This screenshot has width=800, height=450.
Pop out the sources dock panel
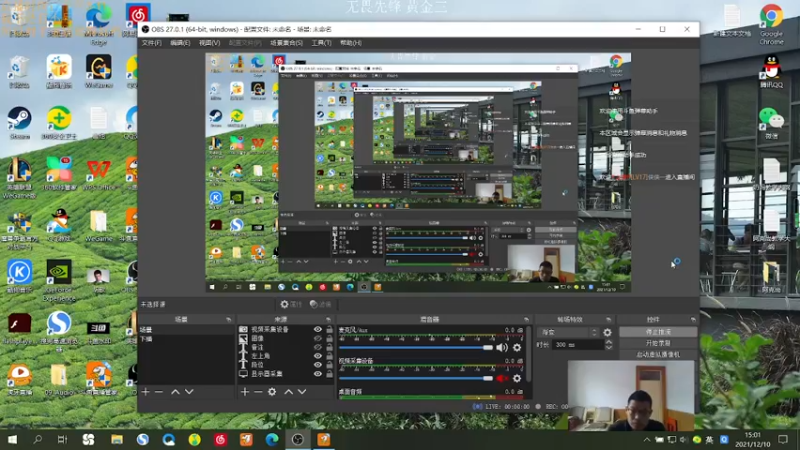328,319
